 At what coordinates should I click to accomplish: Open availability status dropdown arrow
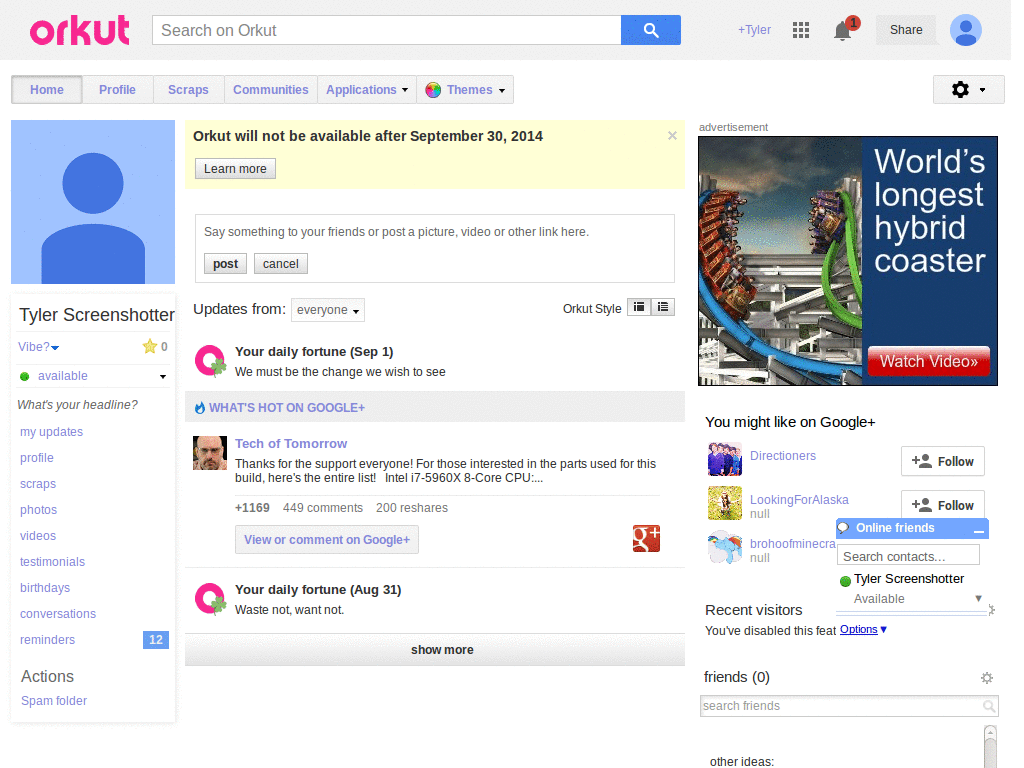point(163,377)
